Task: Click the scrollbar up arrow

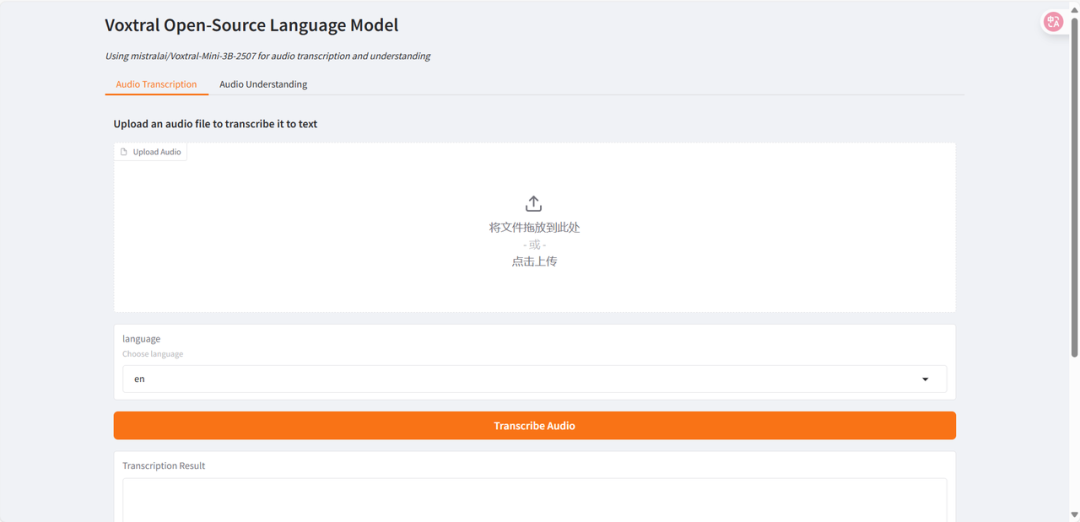Action: (1073, 6)
